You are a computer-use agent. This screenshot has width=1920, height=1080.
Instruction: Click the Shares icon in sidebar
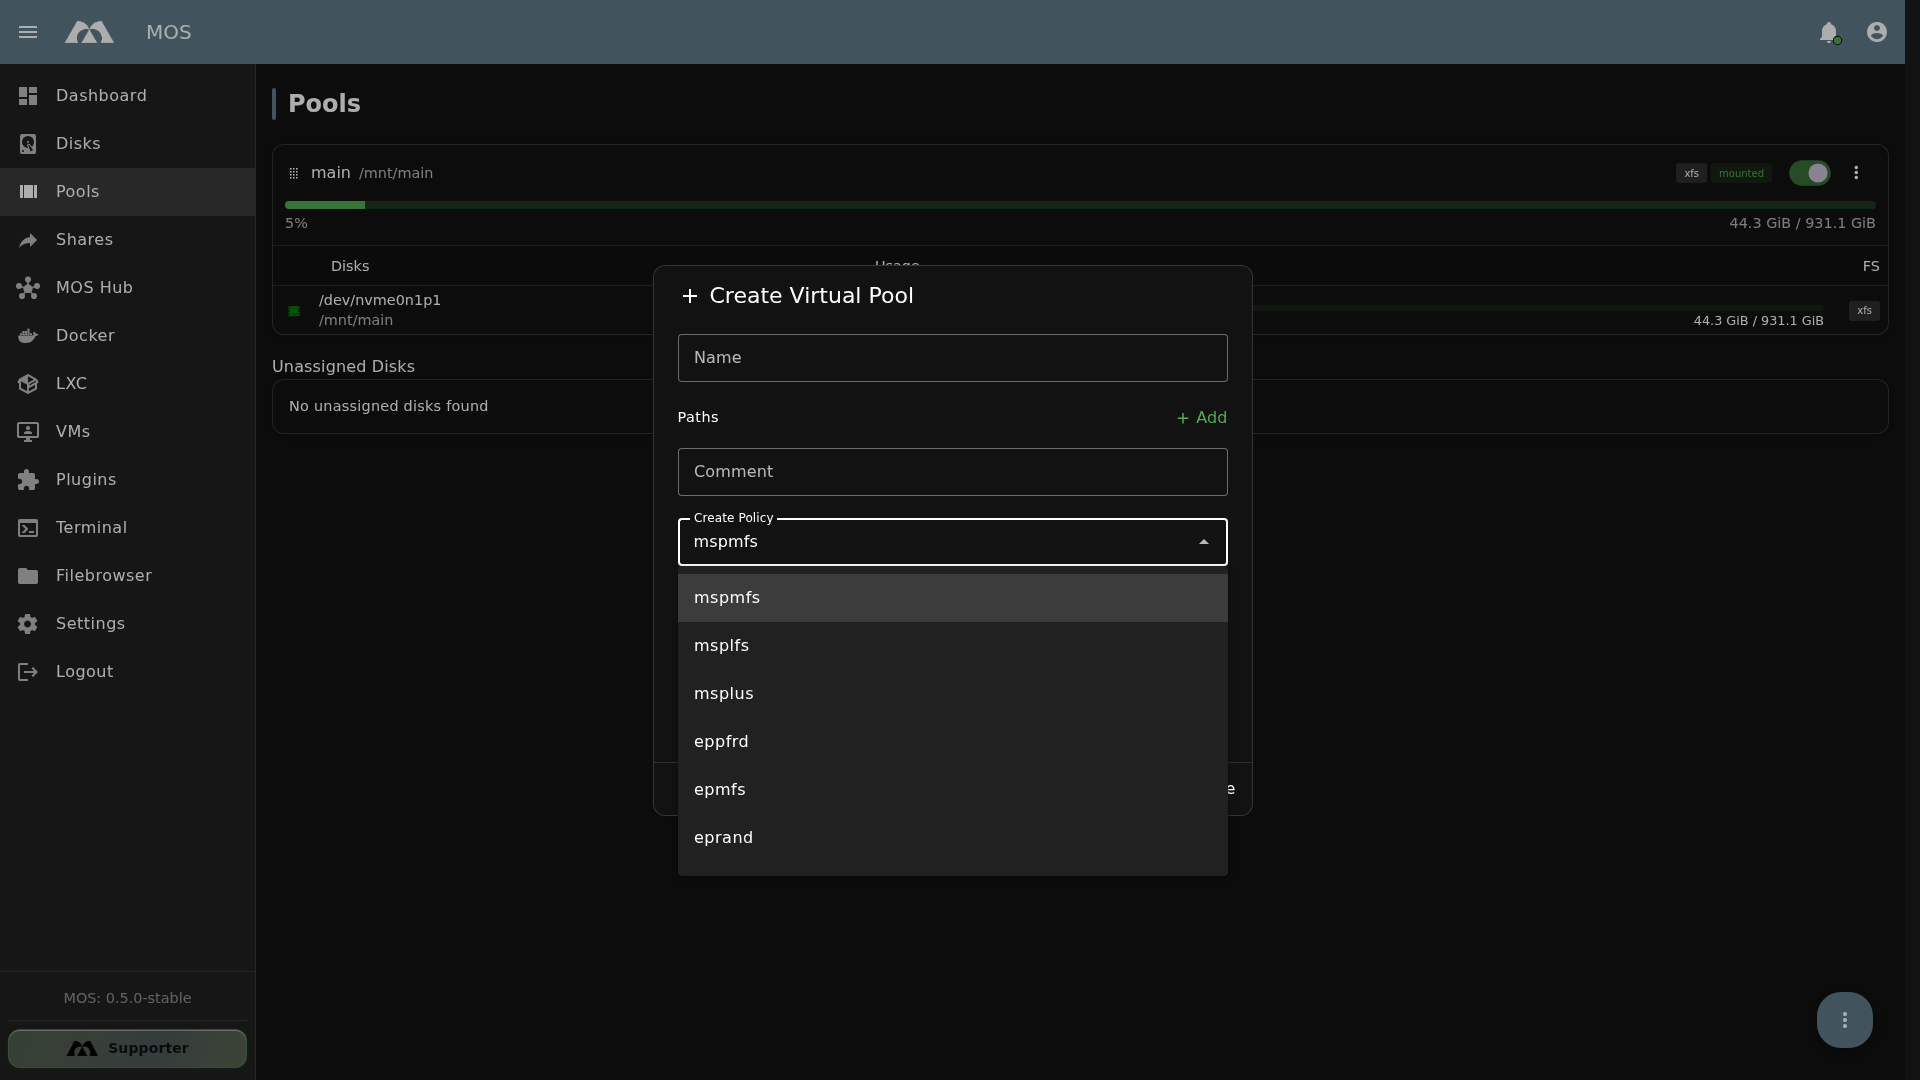click(x=28, y=240)
